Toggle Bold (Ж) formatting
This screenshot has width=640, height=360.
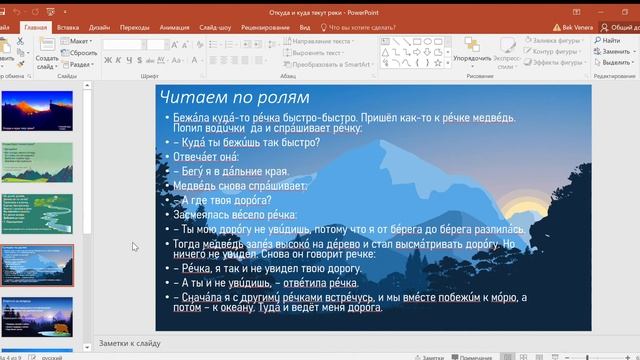click(x=108, y=60)
